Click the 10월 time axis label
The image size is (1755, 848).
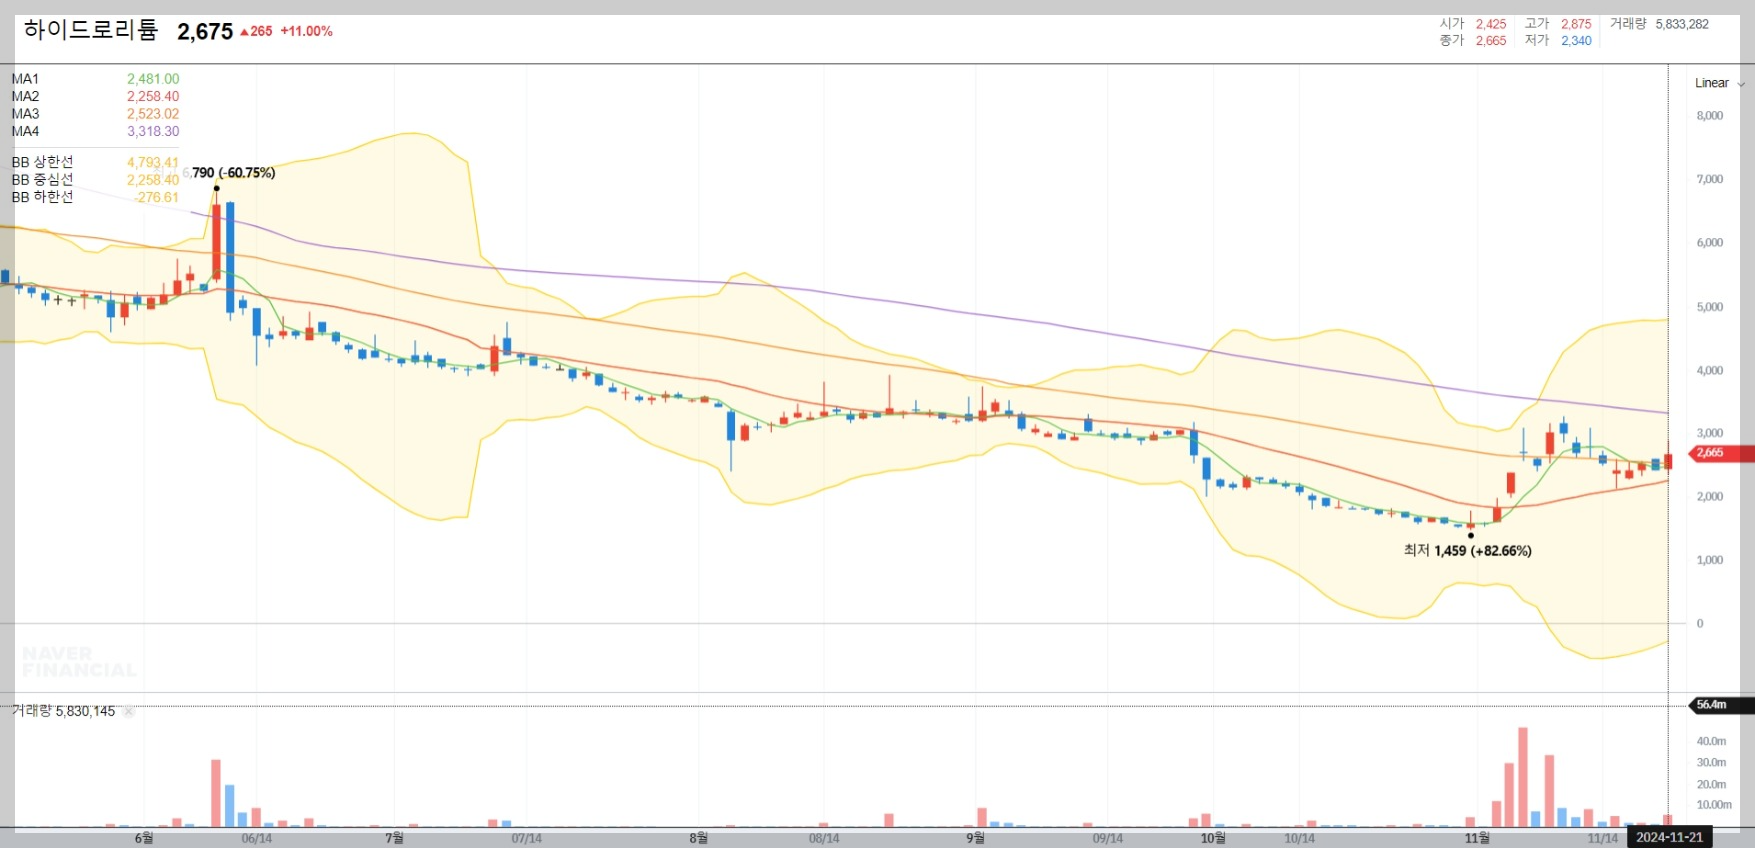point(1213,838)
